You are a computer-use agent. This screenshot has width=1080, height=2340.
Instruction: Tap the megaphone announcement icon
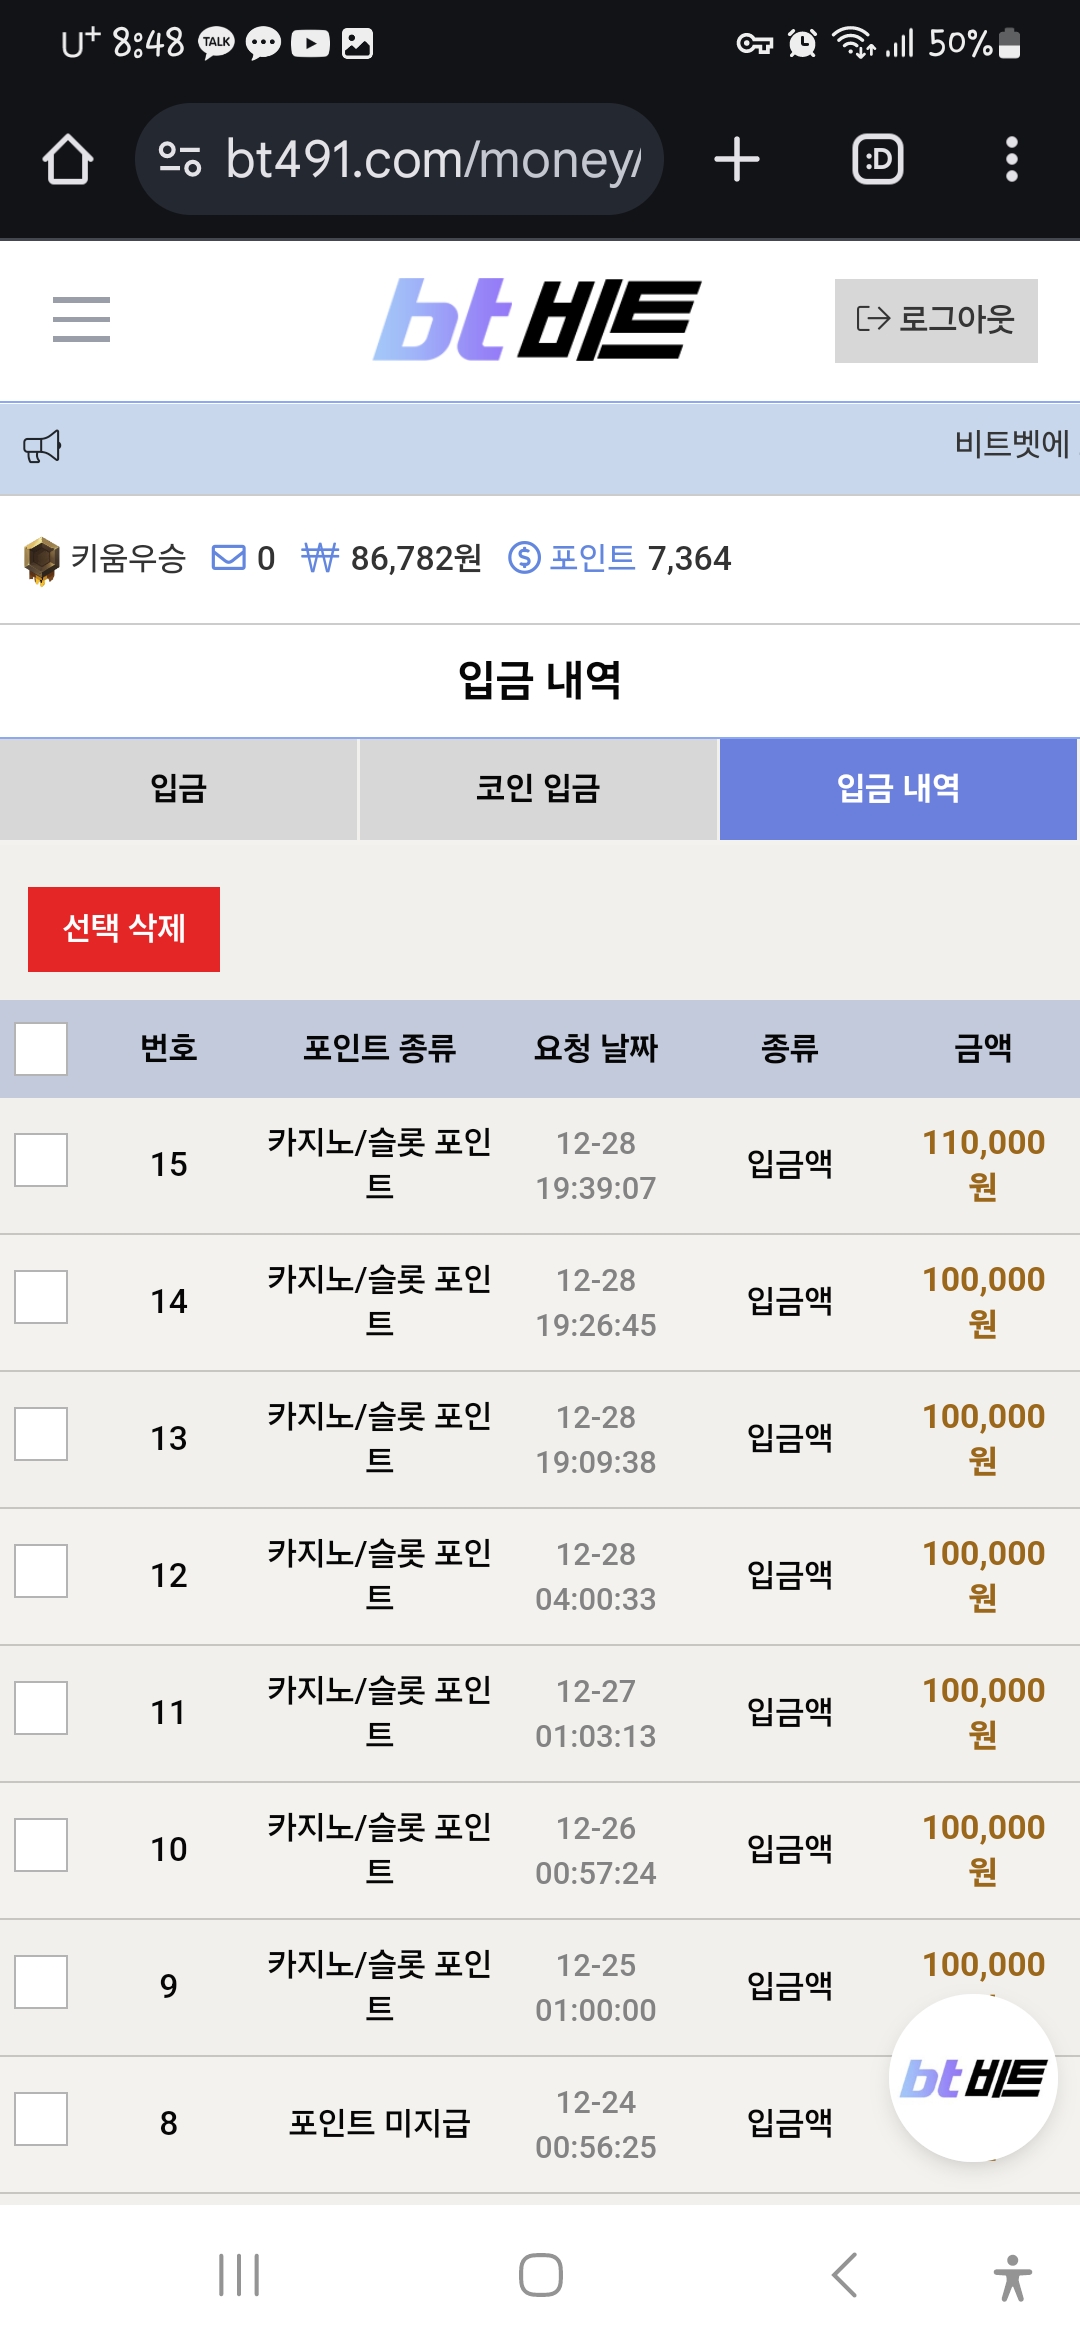click(43, 447)
